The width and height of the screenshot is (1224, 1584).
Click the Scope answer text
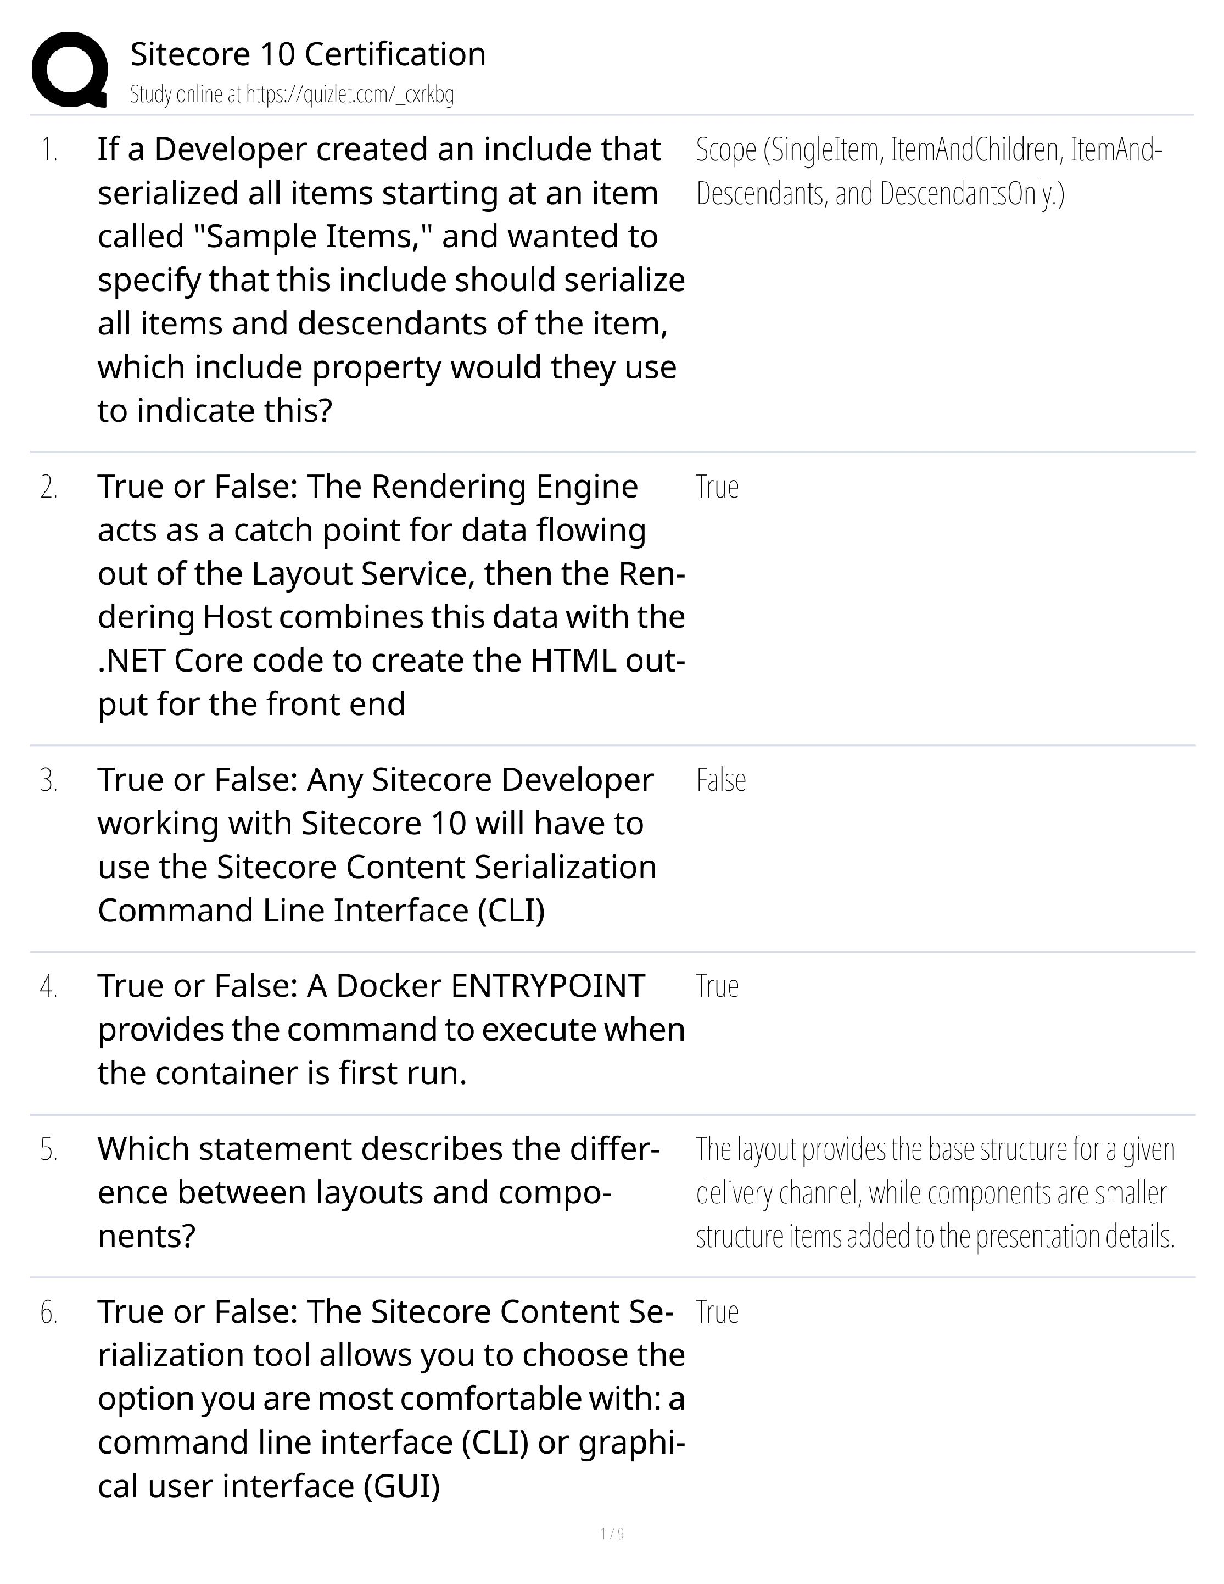click(x=929, y=172)
